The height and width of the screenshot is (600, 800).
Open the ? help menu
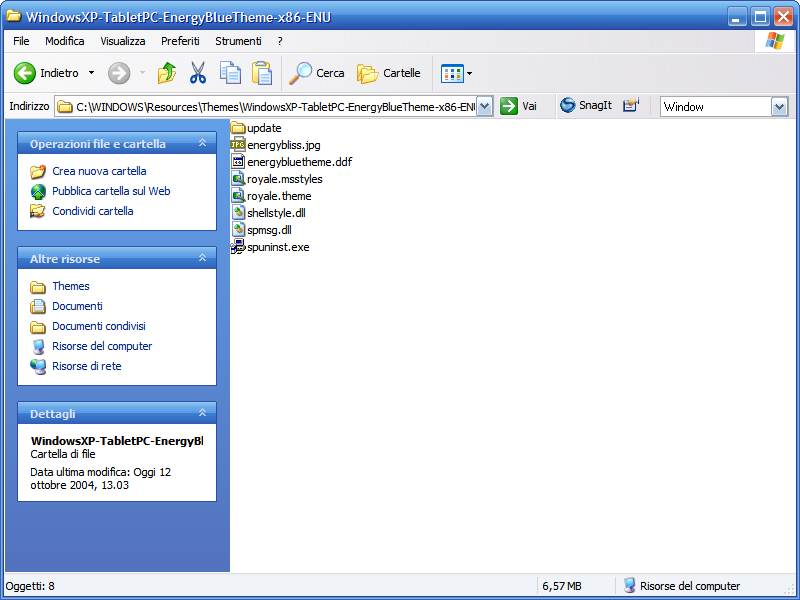pos(280,41)
